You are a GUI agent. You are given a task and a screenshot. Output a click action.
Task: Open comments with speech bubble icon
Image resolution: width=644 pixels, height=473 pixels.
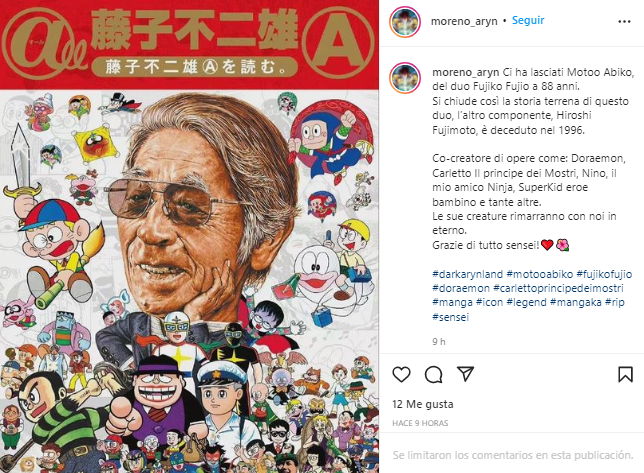(433, 374)
